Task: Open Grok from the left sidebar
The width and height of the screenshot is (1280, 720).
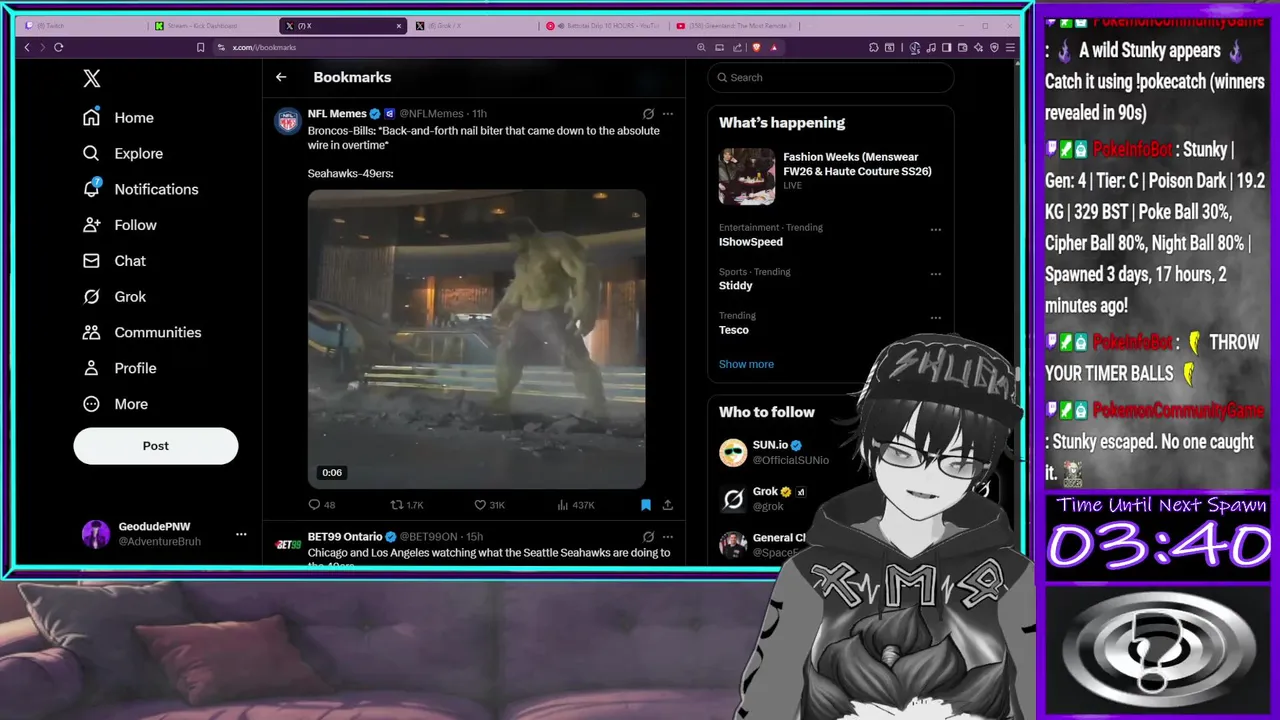Action: pyautogui.click(x=114, y=297)
